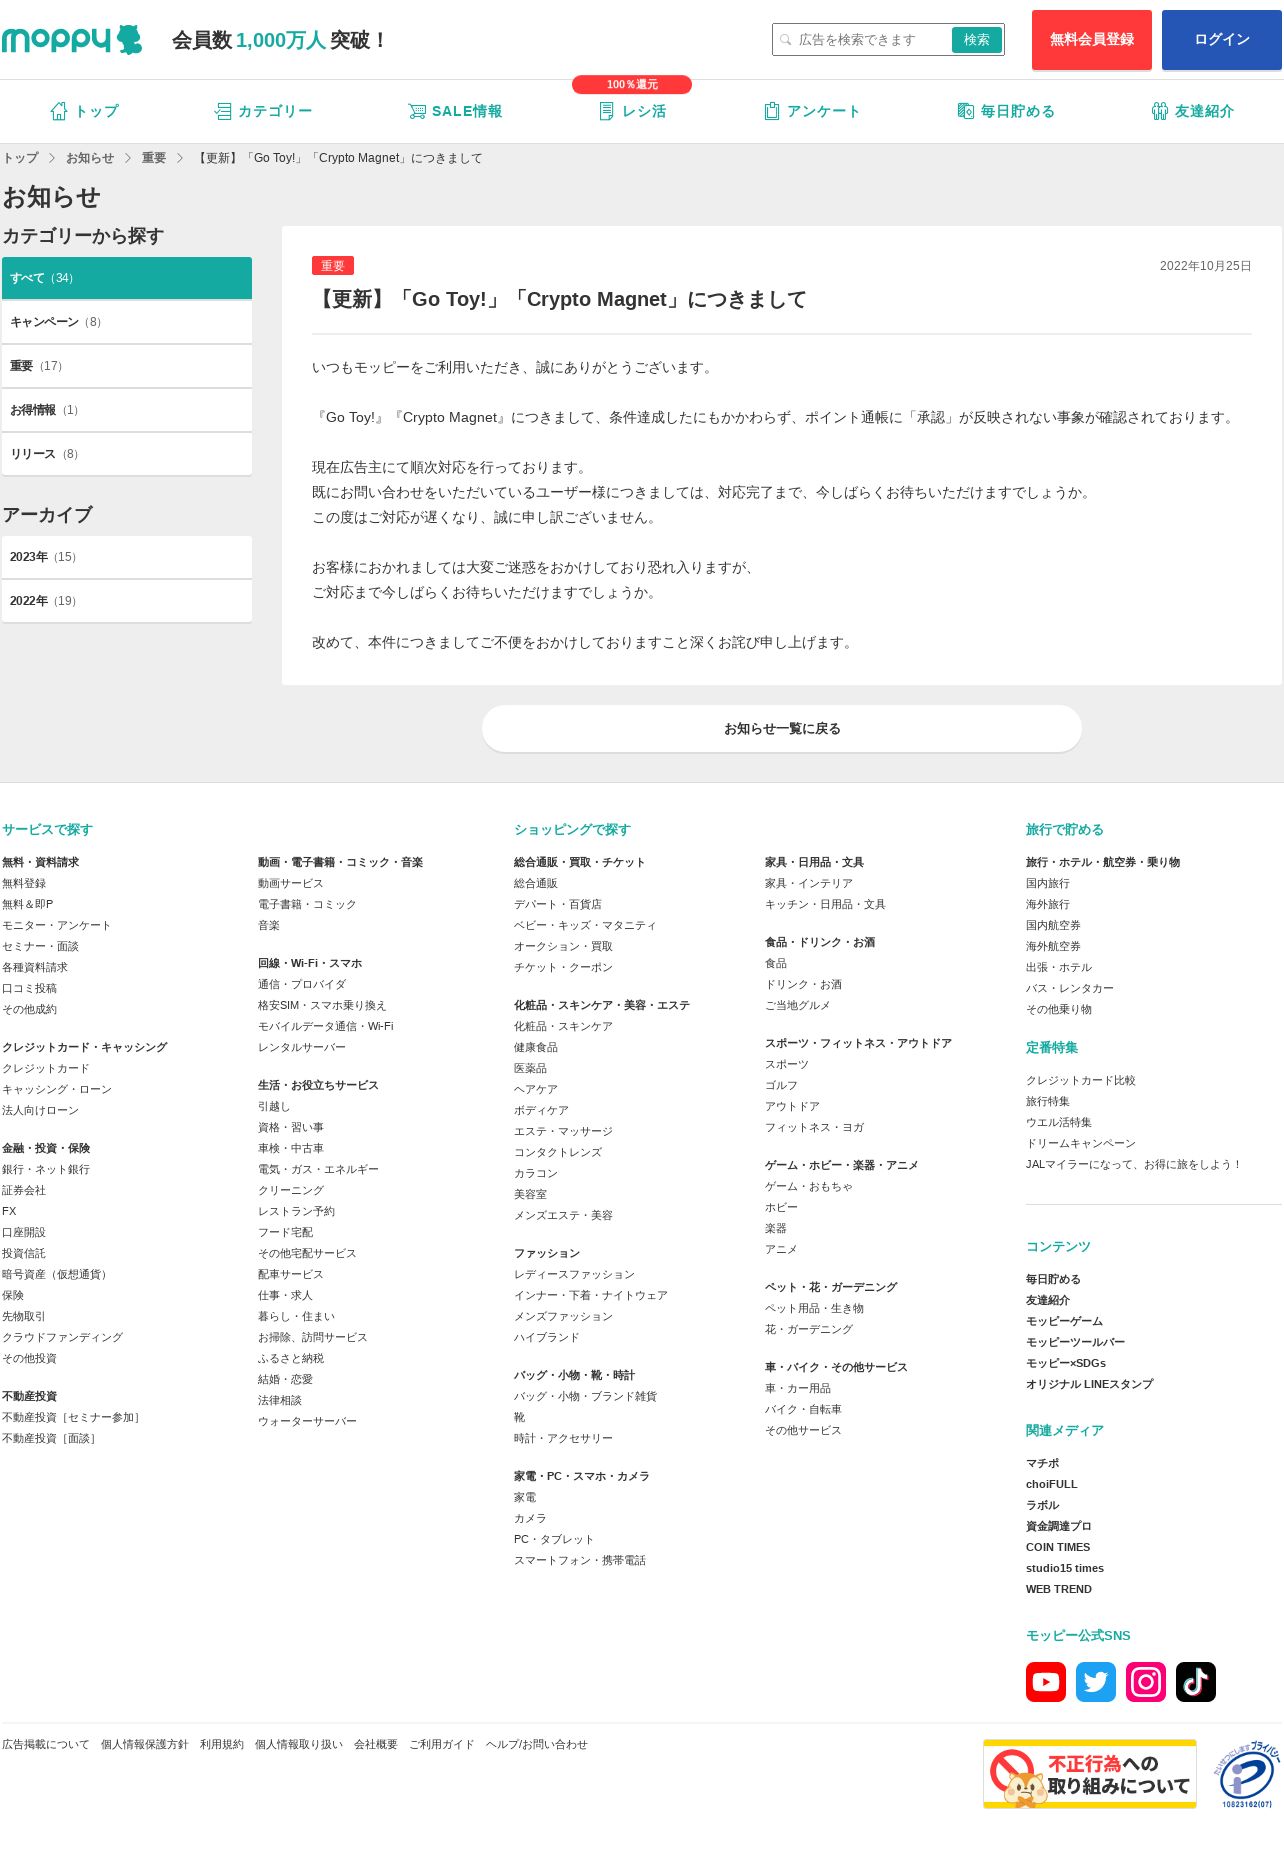Screen dimensions: 1284x1849
Task: Click the people icon beside 友達紹介
Action: click(1159, 111)
